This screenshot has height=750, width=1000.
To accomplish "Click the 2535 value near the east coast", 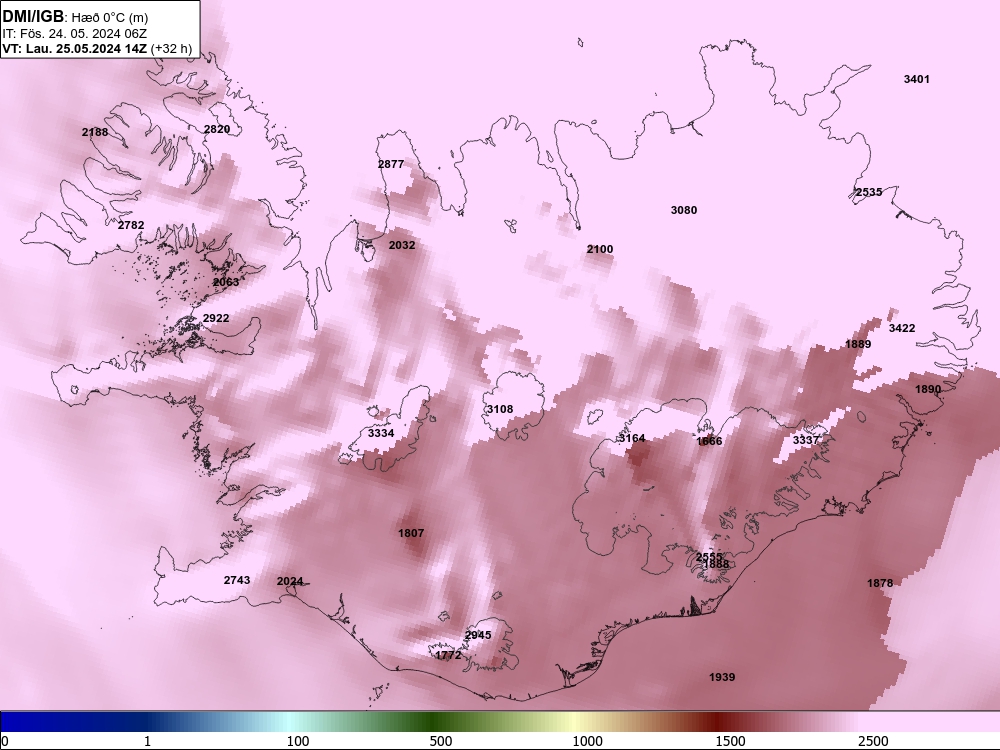I will tap(869, 192).
